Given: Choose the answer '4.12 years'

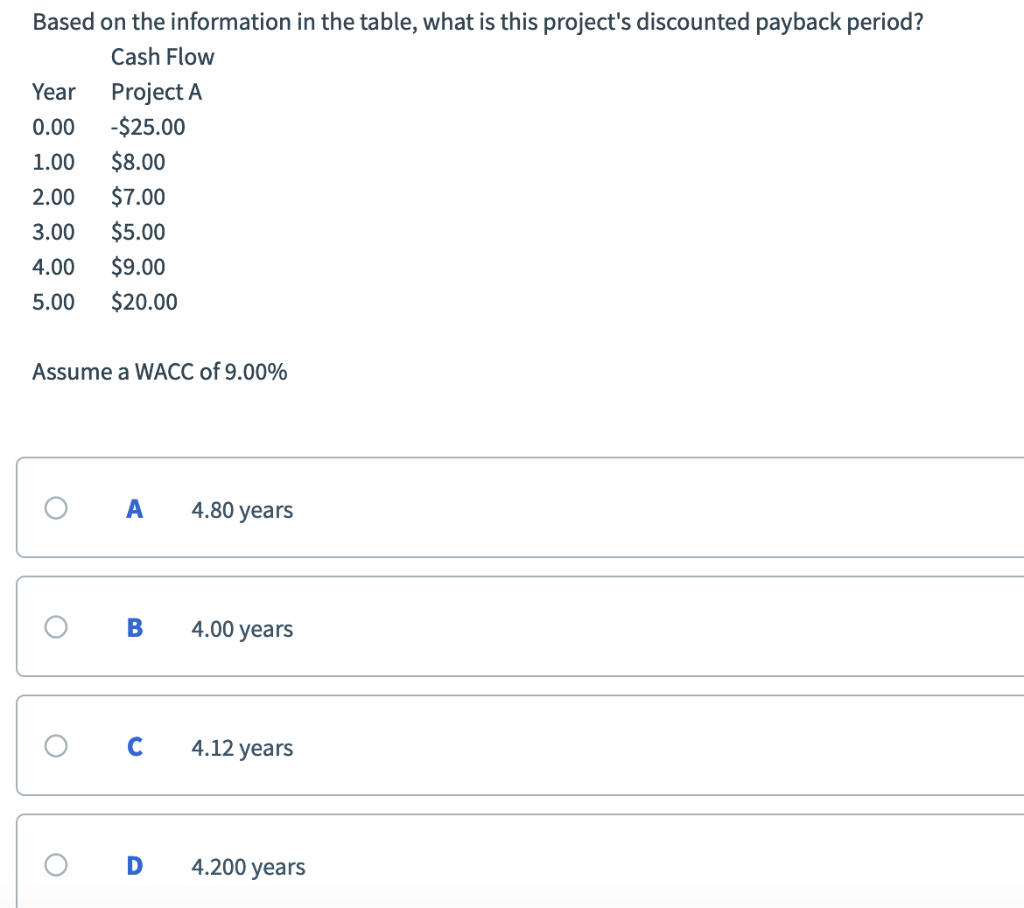Looking at the screenshot, I should coord(242,747).
